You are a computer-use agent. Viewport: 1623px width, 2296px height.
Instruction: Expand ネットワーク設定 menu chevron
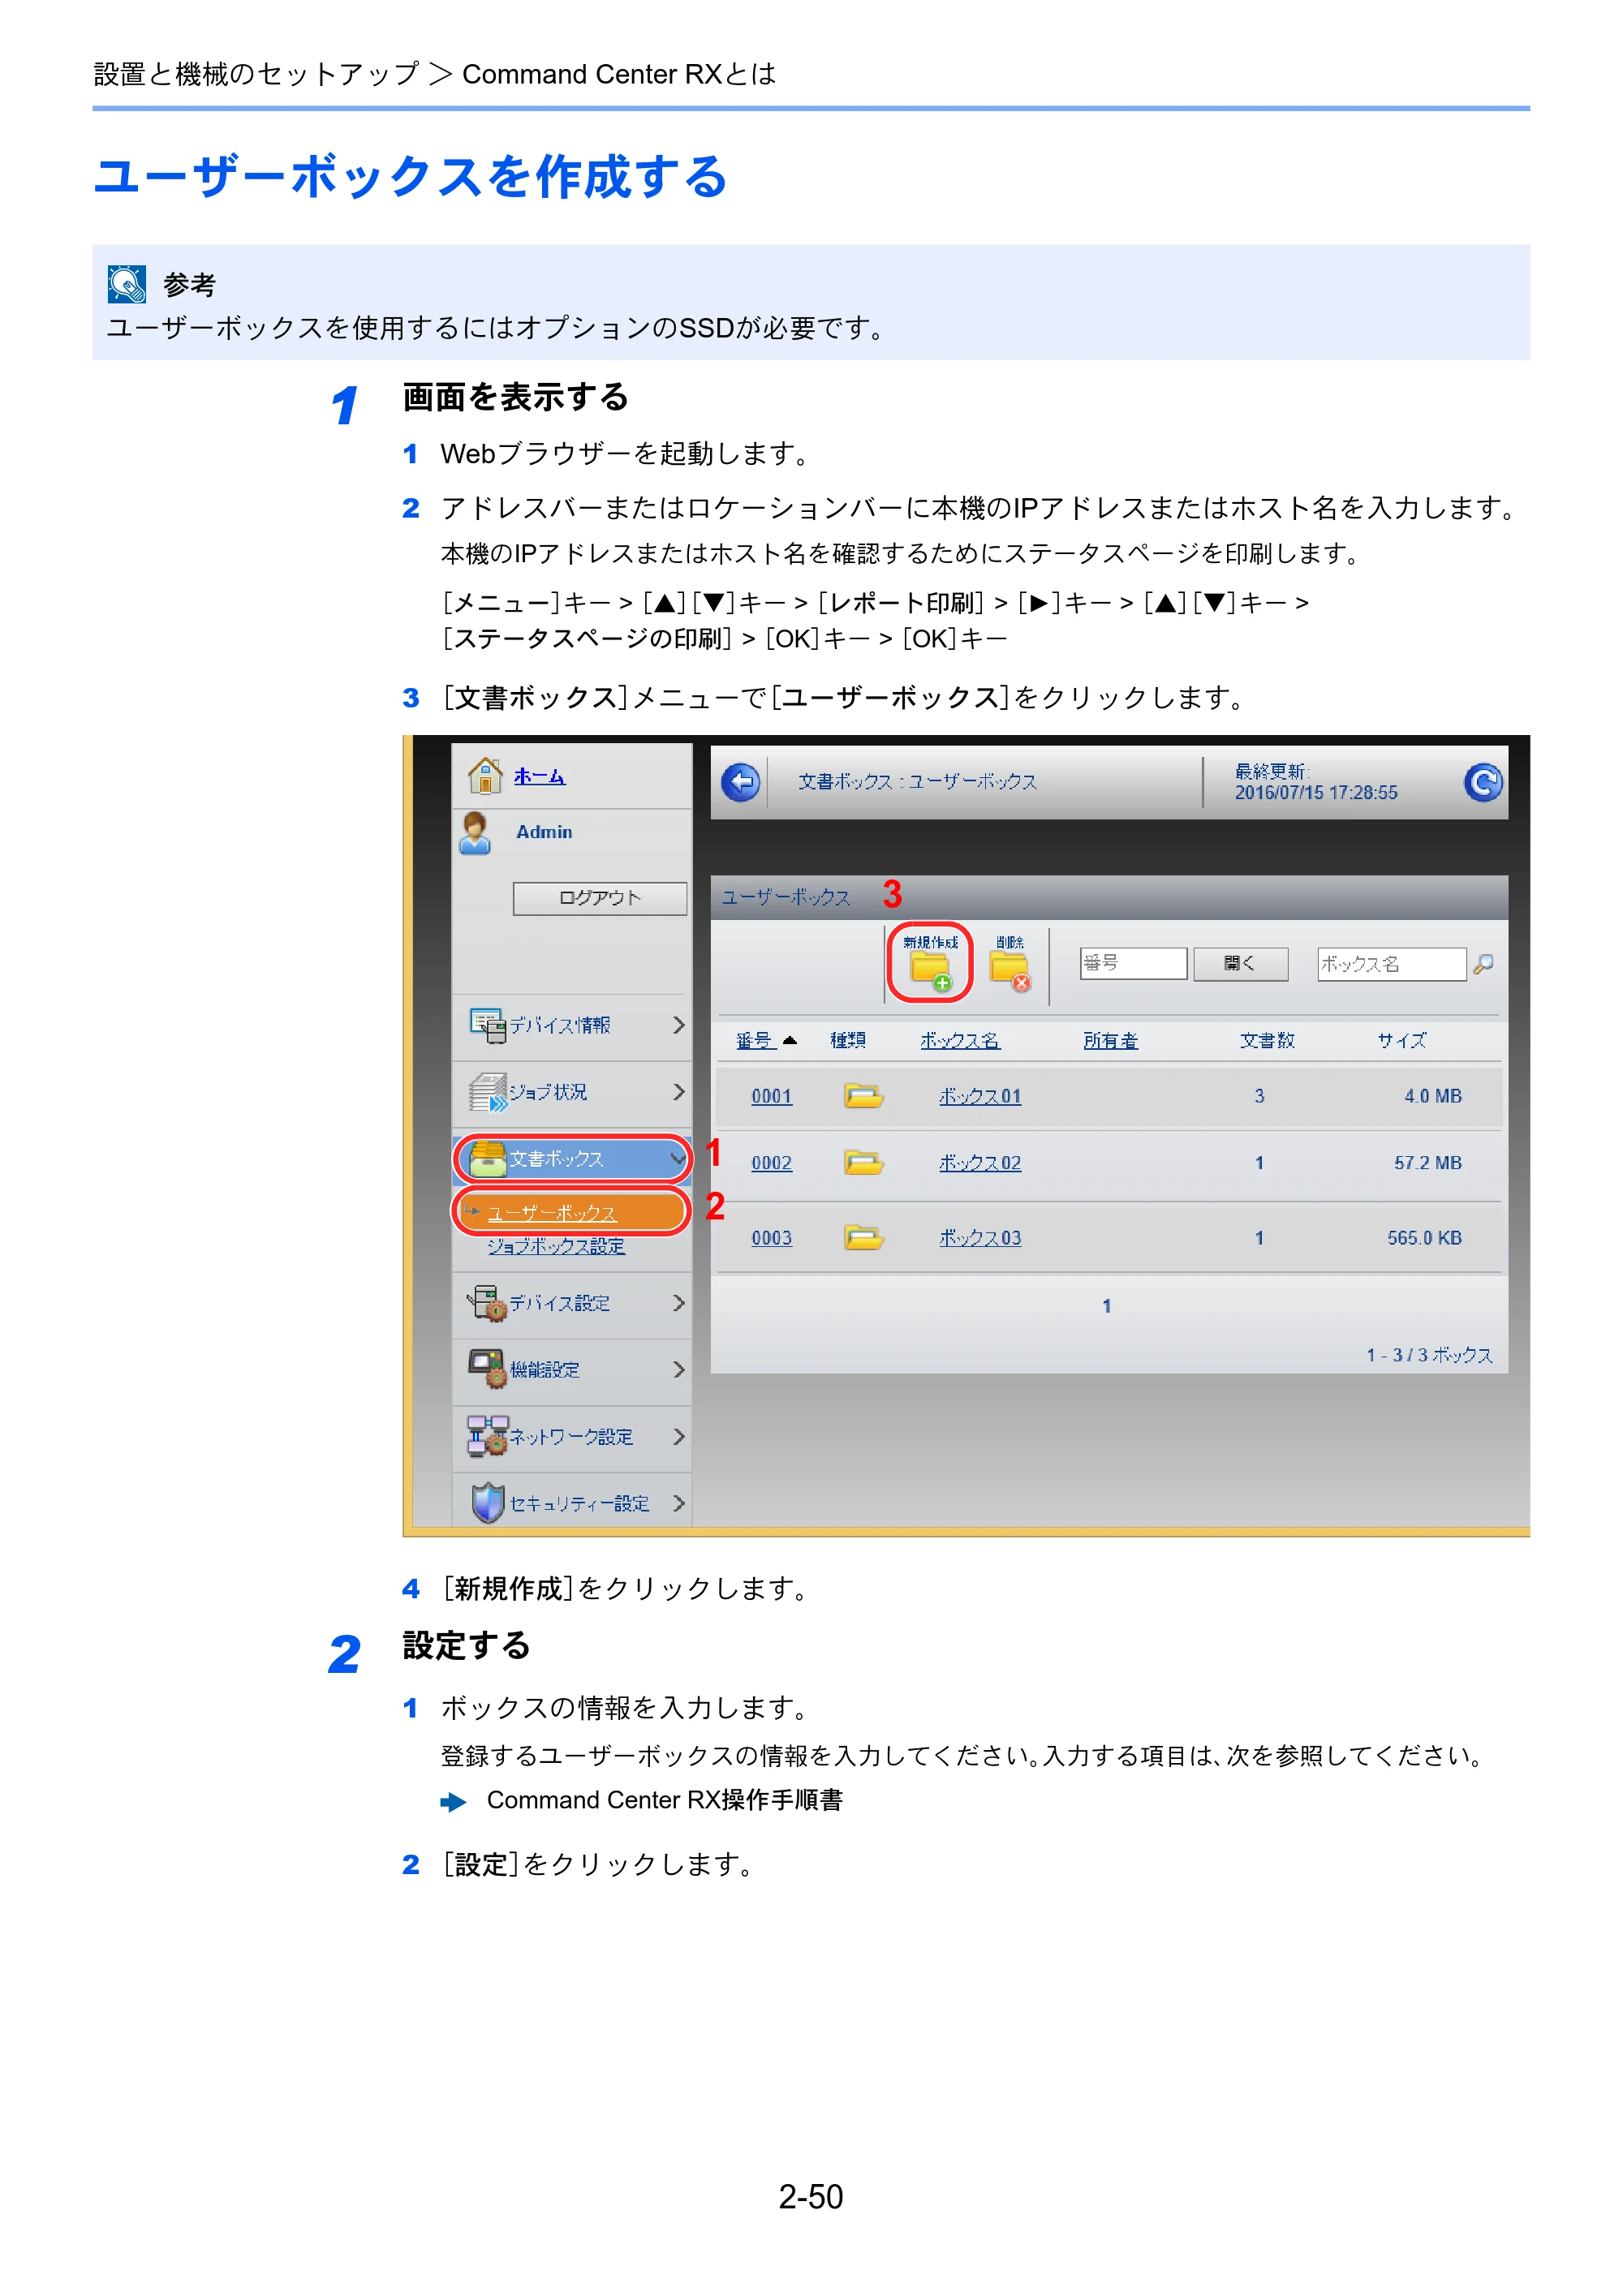pyautogui.click(x=679, y=1436)
